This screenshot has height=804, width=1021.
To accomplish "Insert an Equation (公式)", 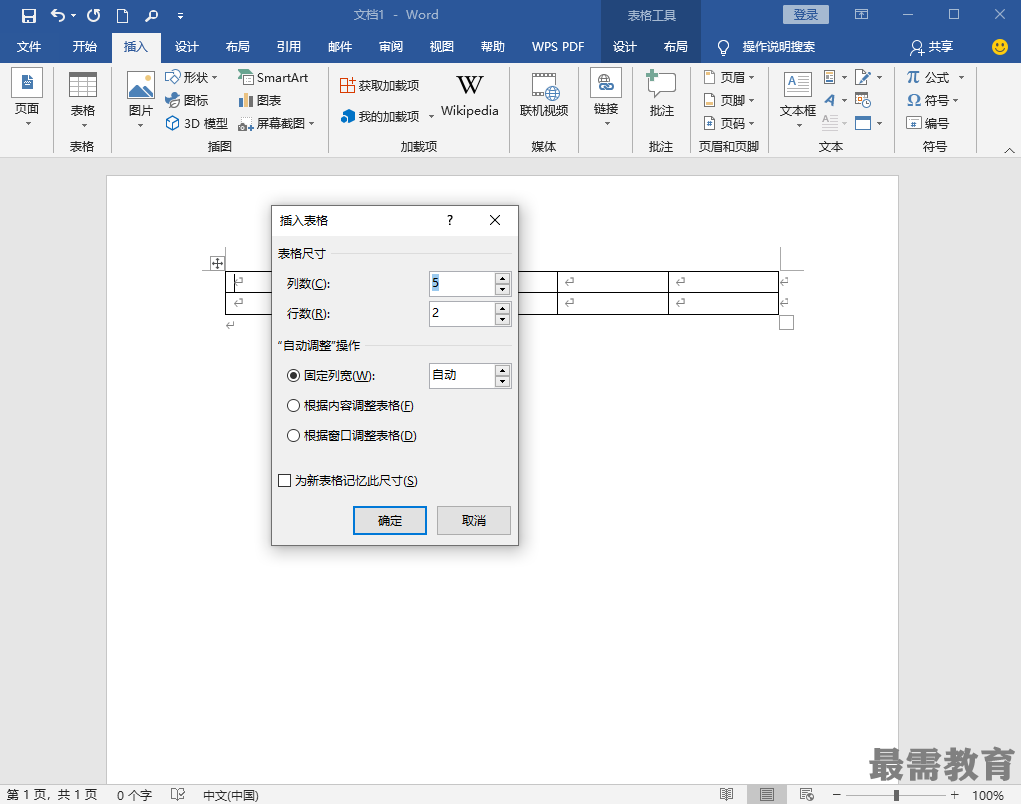I will (934, 77).
